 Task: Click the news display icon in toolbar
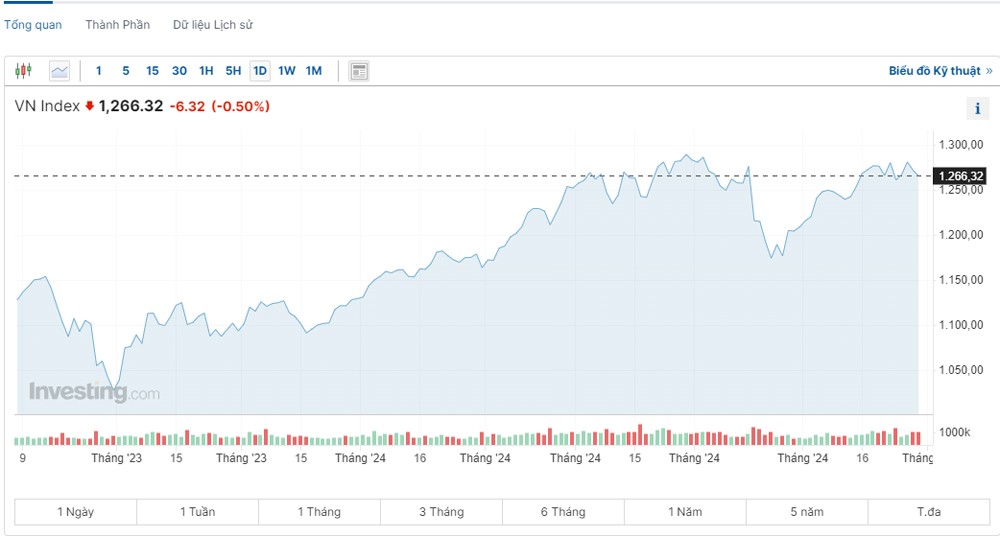pos(360,71)
